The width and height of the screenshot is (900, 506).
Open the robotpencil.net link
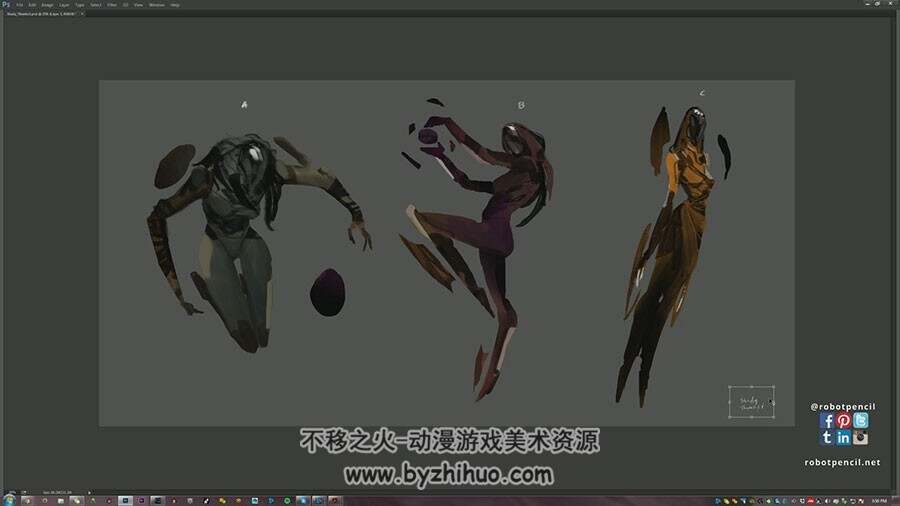[842, 462]
